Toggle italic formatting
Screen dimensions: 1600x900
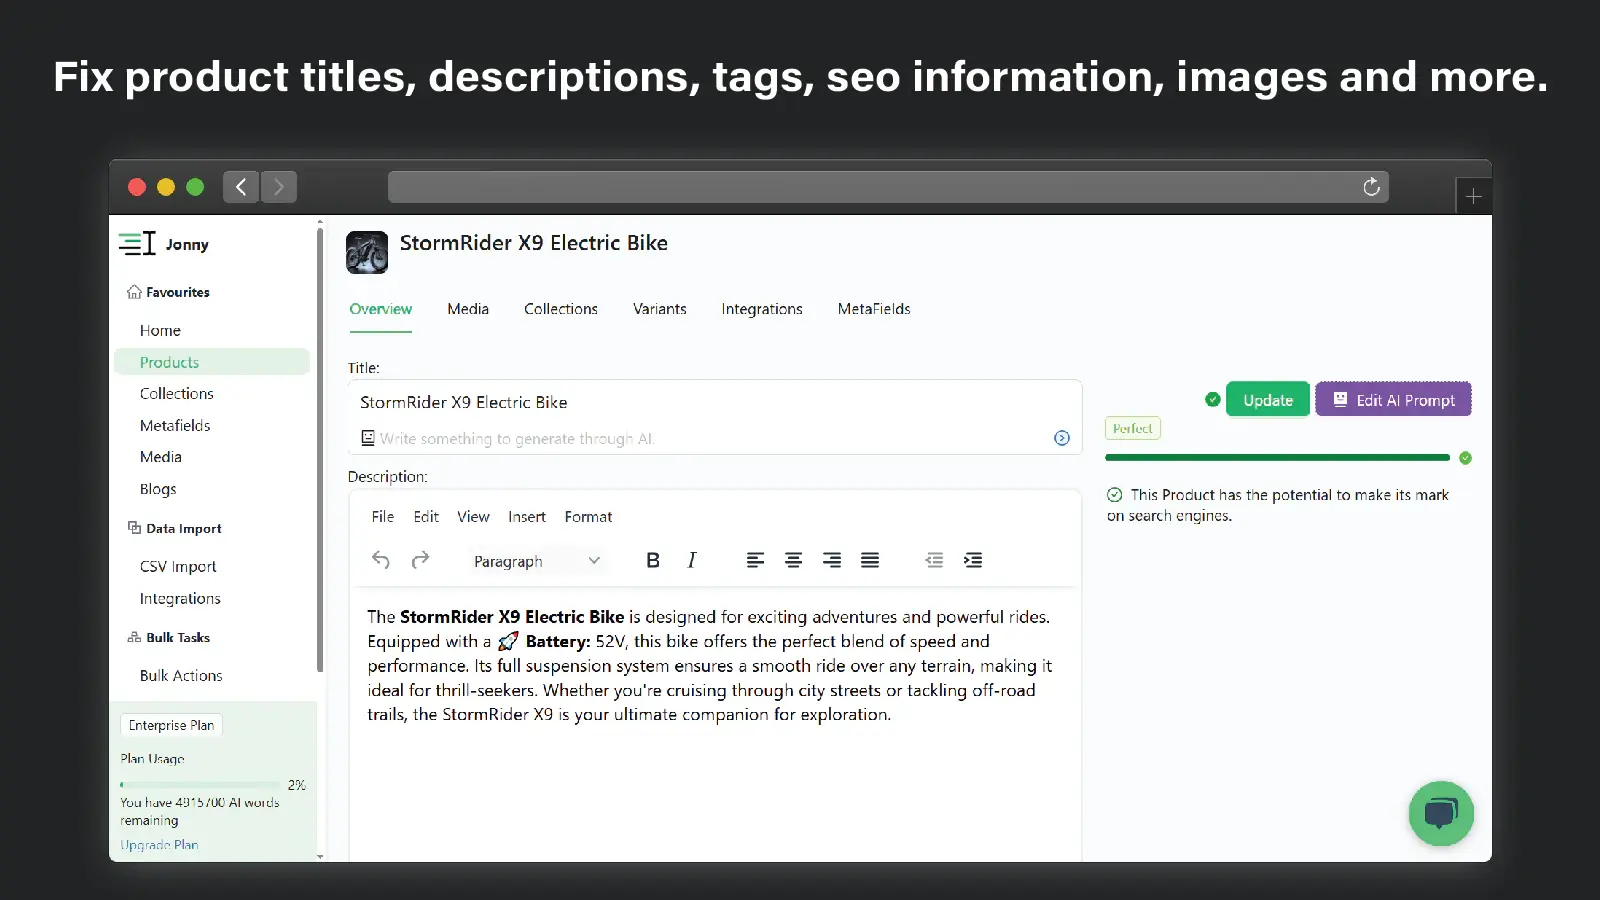(692, 560)
